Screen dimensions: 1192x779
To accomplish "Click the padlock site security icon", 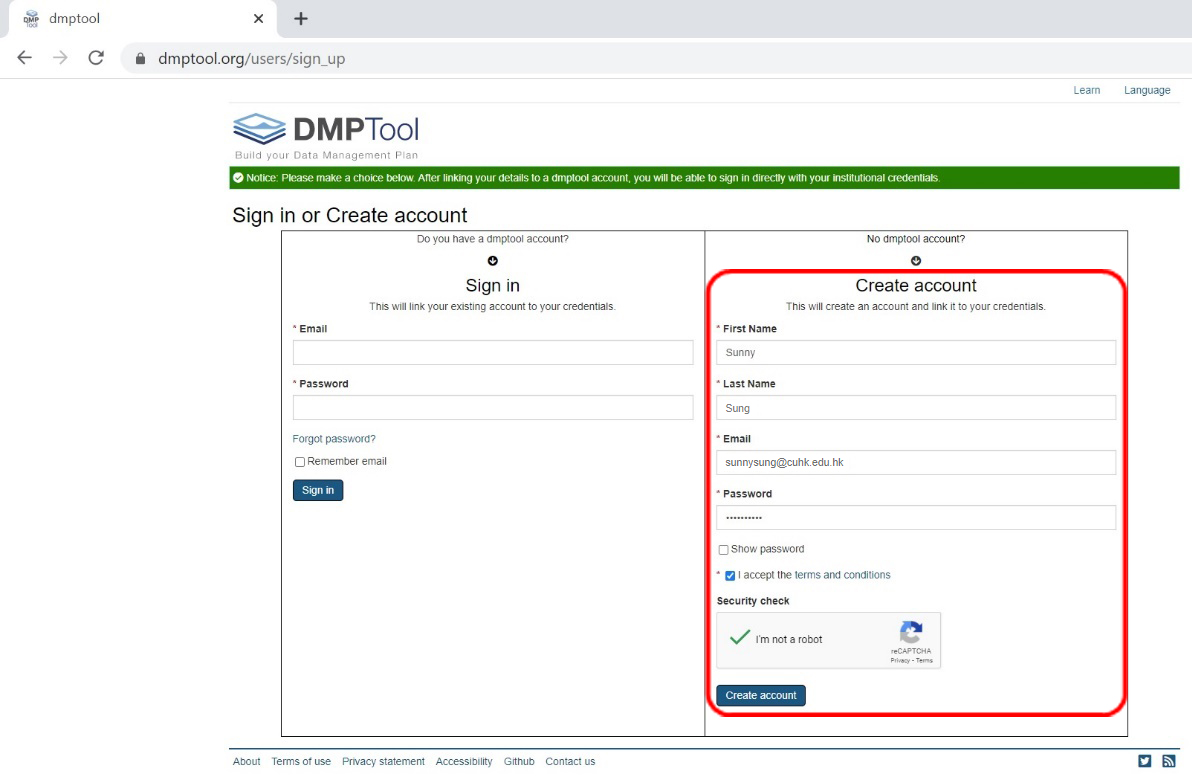I will pos(140,59).
